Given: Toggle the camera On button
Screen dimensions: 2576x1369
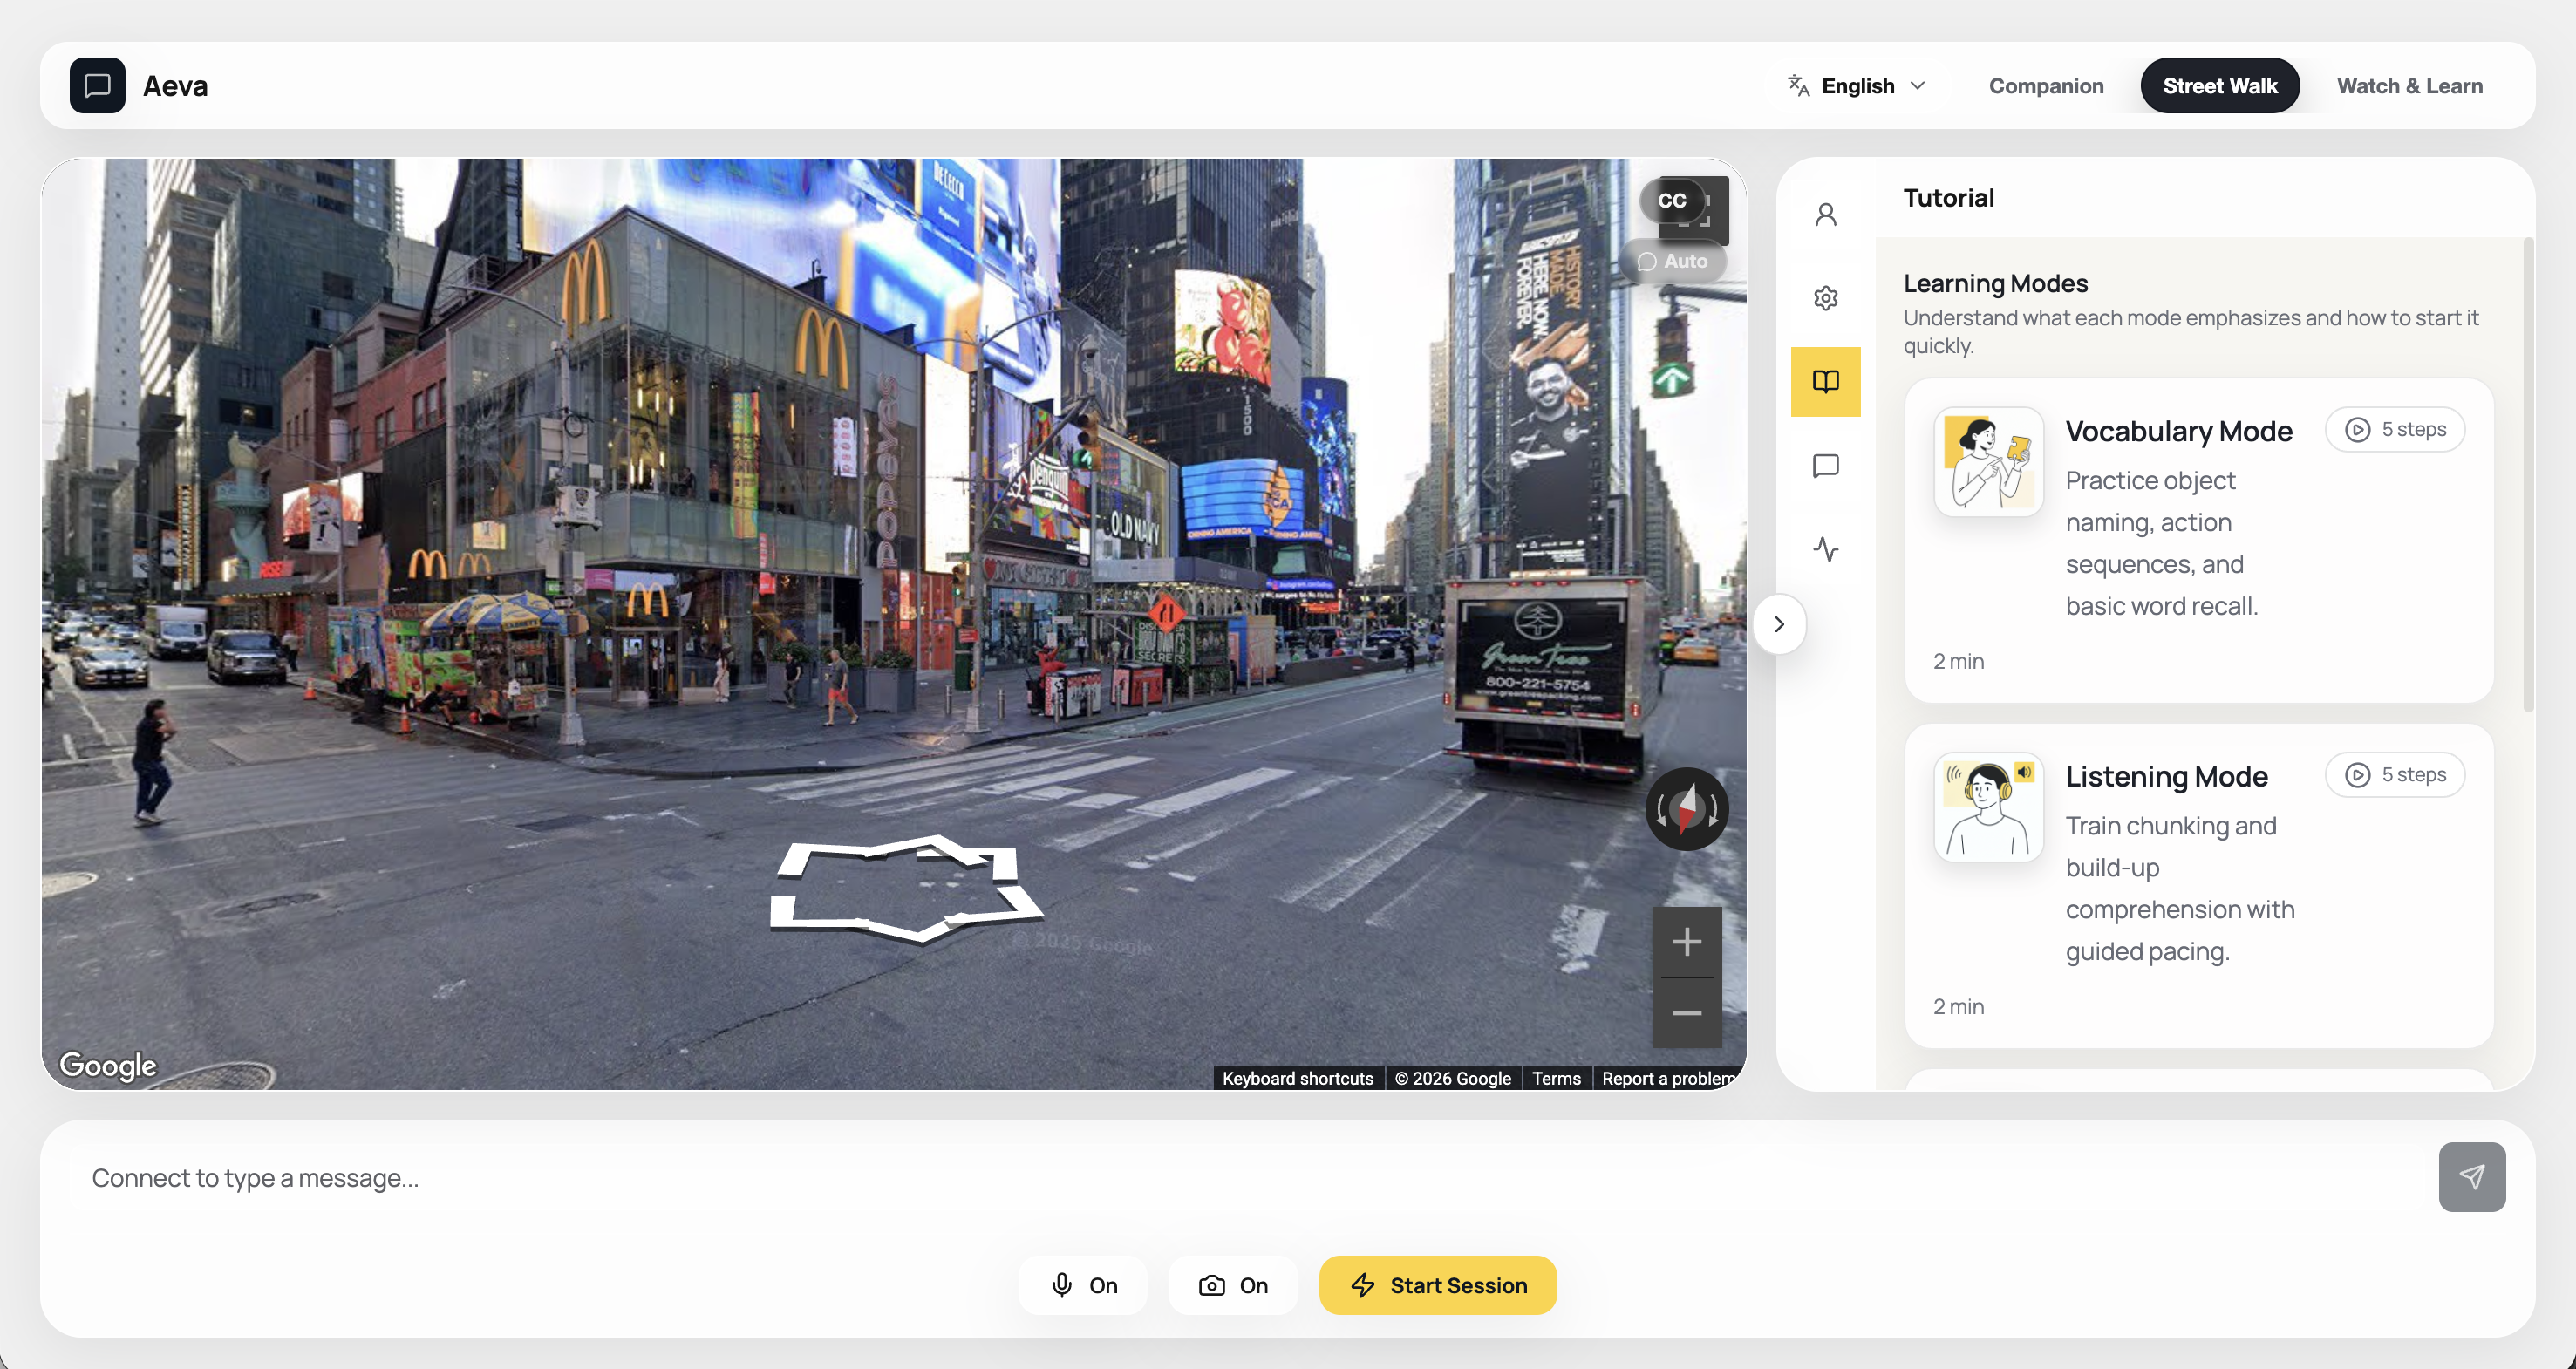Looking at the screenshot, I should click(x=1232, y=1285).
